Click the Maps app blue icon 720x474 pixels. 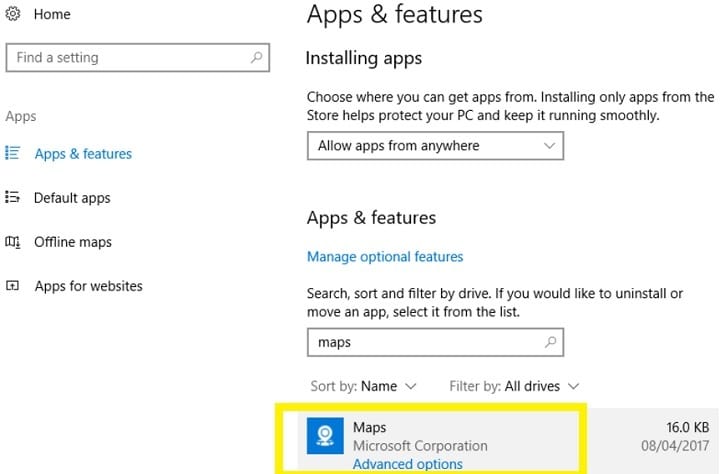[325, 435]
